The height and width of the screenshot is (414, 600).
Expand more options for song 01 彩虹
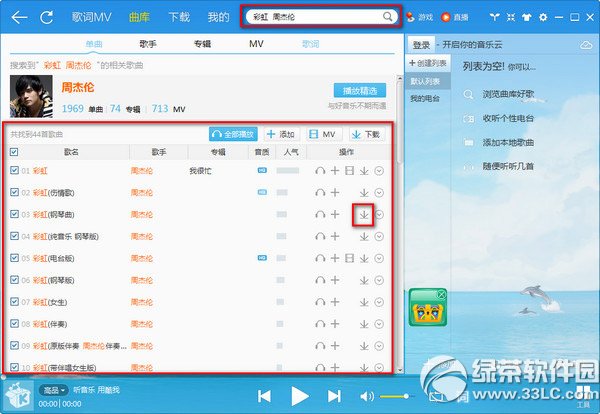coord(379,171)
